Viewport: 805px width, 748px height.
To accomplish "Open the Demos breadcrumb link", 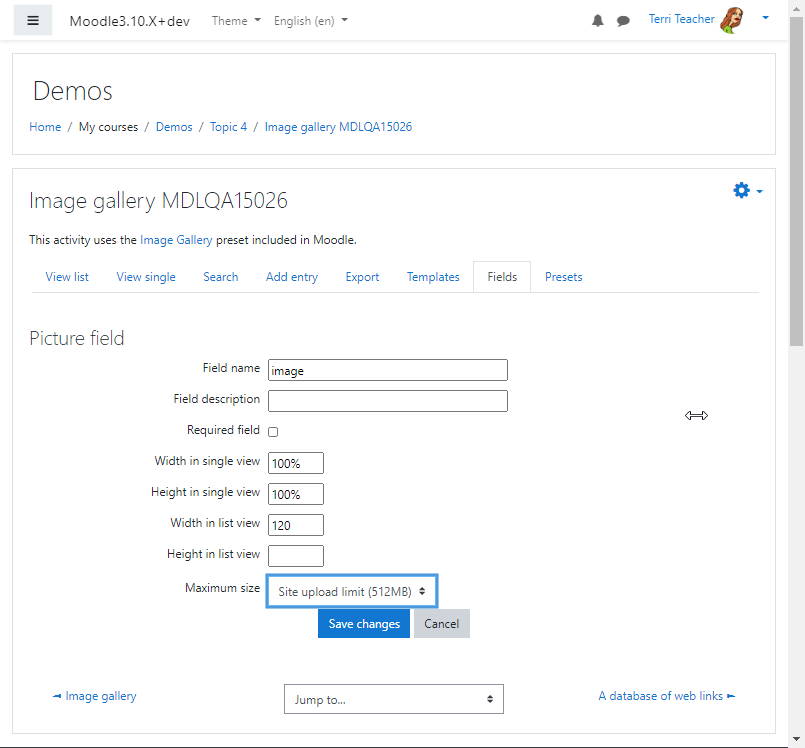I will (x=174, y=127).
